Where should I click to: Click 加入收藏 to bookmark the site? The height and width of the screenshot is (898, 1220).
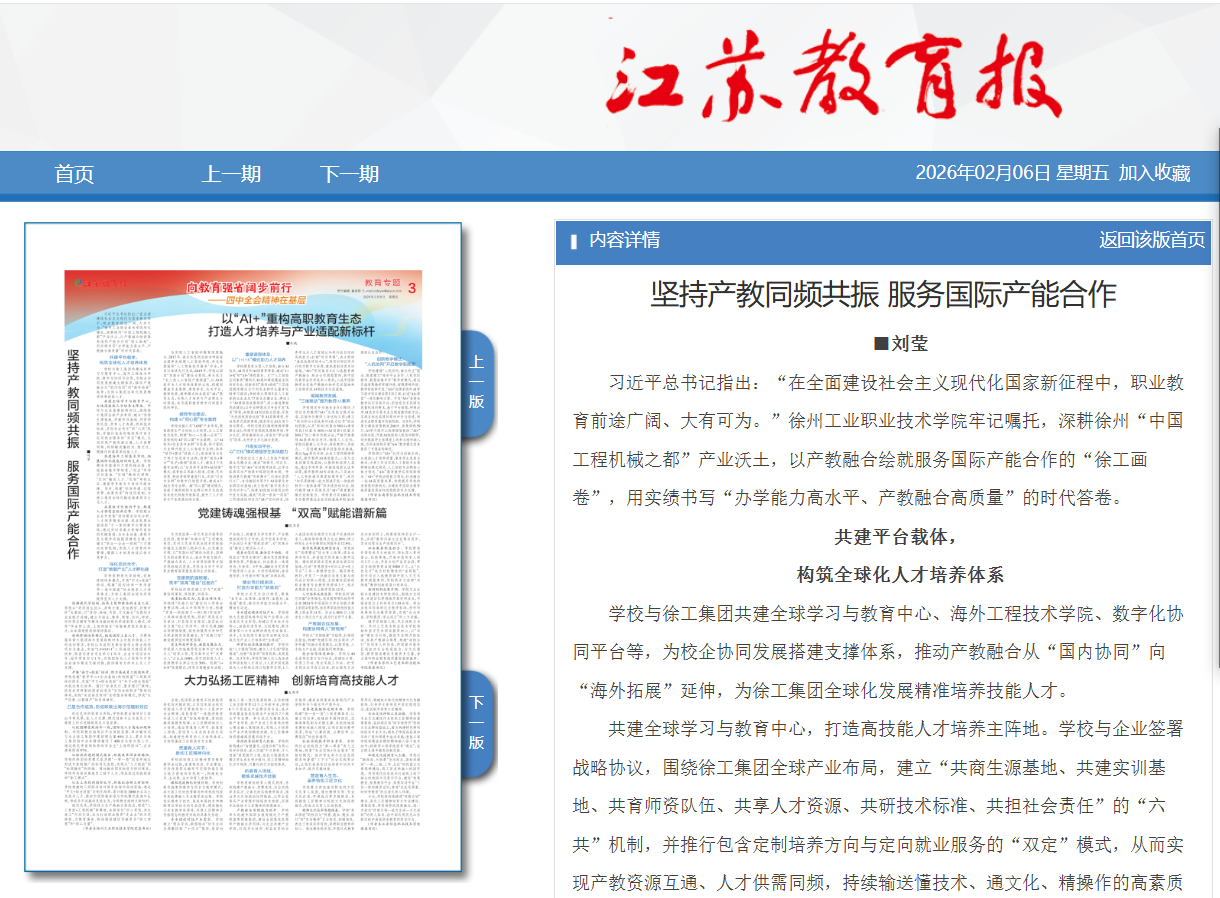coord(1154,173)
